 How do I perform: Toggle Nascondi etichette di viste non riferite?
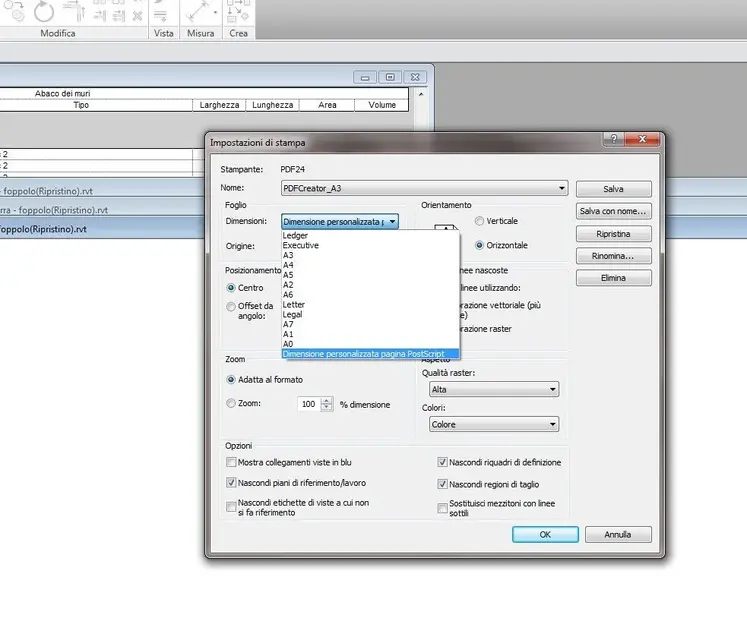click(x=231, y=507)
